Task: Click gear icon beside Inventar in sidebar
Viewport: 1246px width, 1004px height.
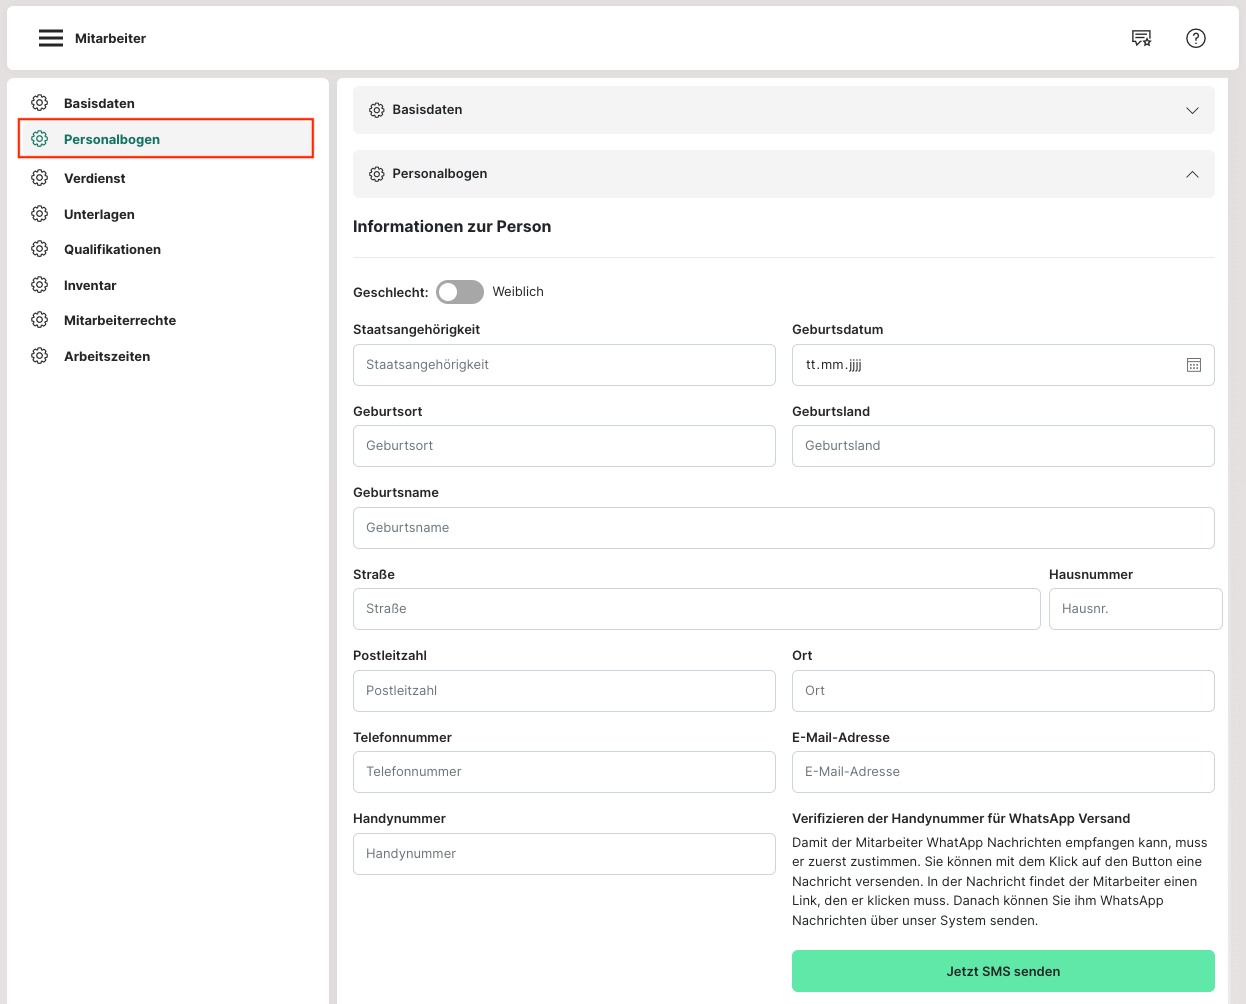Action: point(40,285)
